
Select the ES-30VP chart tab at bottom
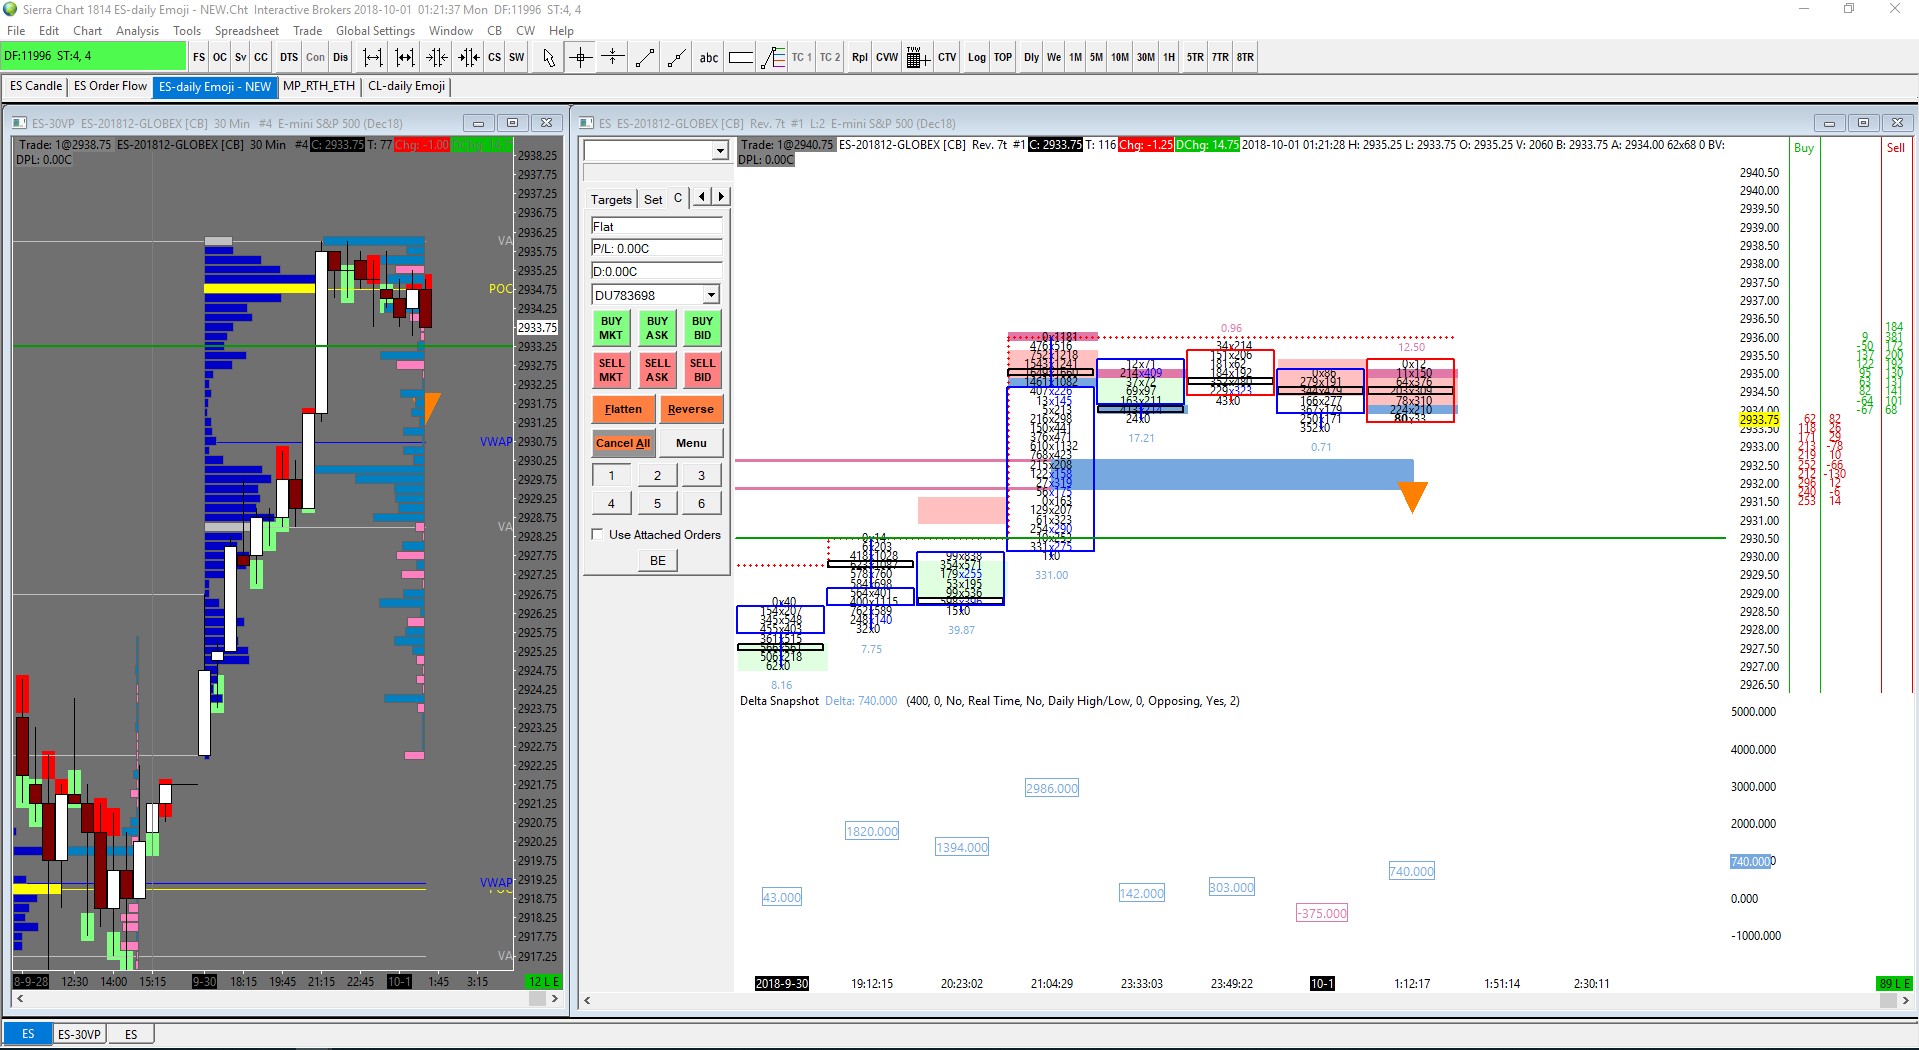[x=80, y=1034]
